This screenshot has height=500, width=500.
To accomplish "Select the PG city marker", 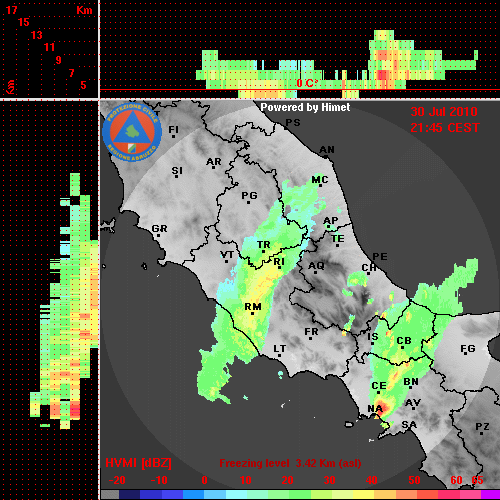I will click(248, 202).
